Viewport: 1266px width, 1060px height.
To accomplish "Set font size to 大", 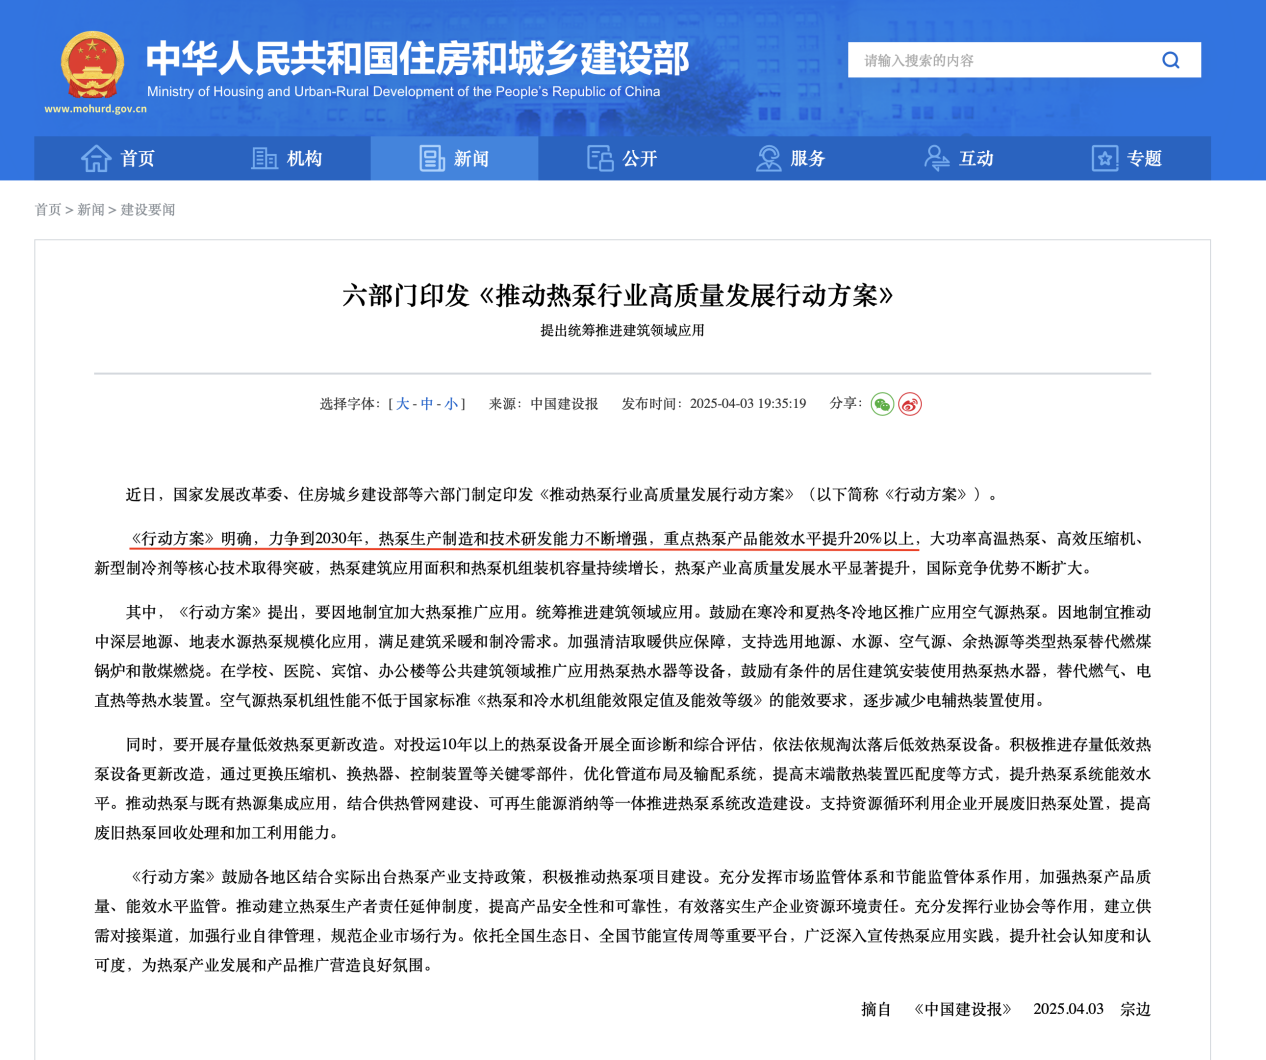I will pos(403,404).
